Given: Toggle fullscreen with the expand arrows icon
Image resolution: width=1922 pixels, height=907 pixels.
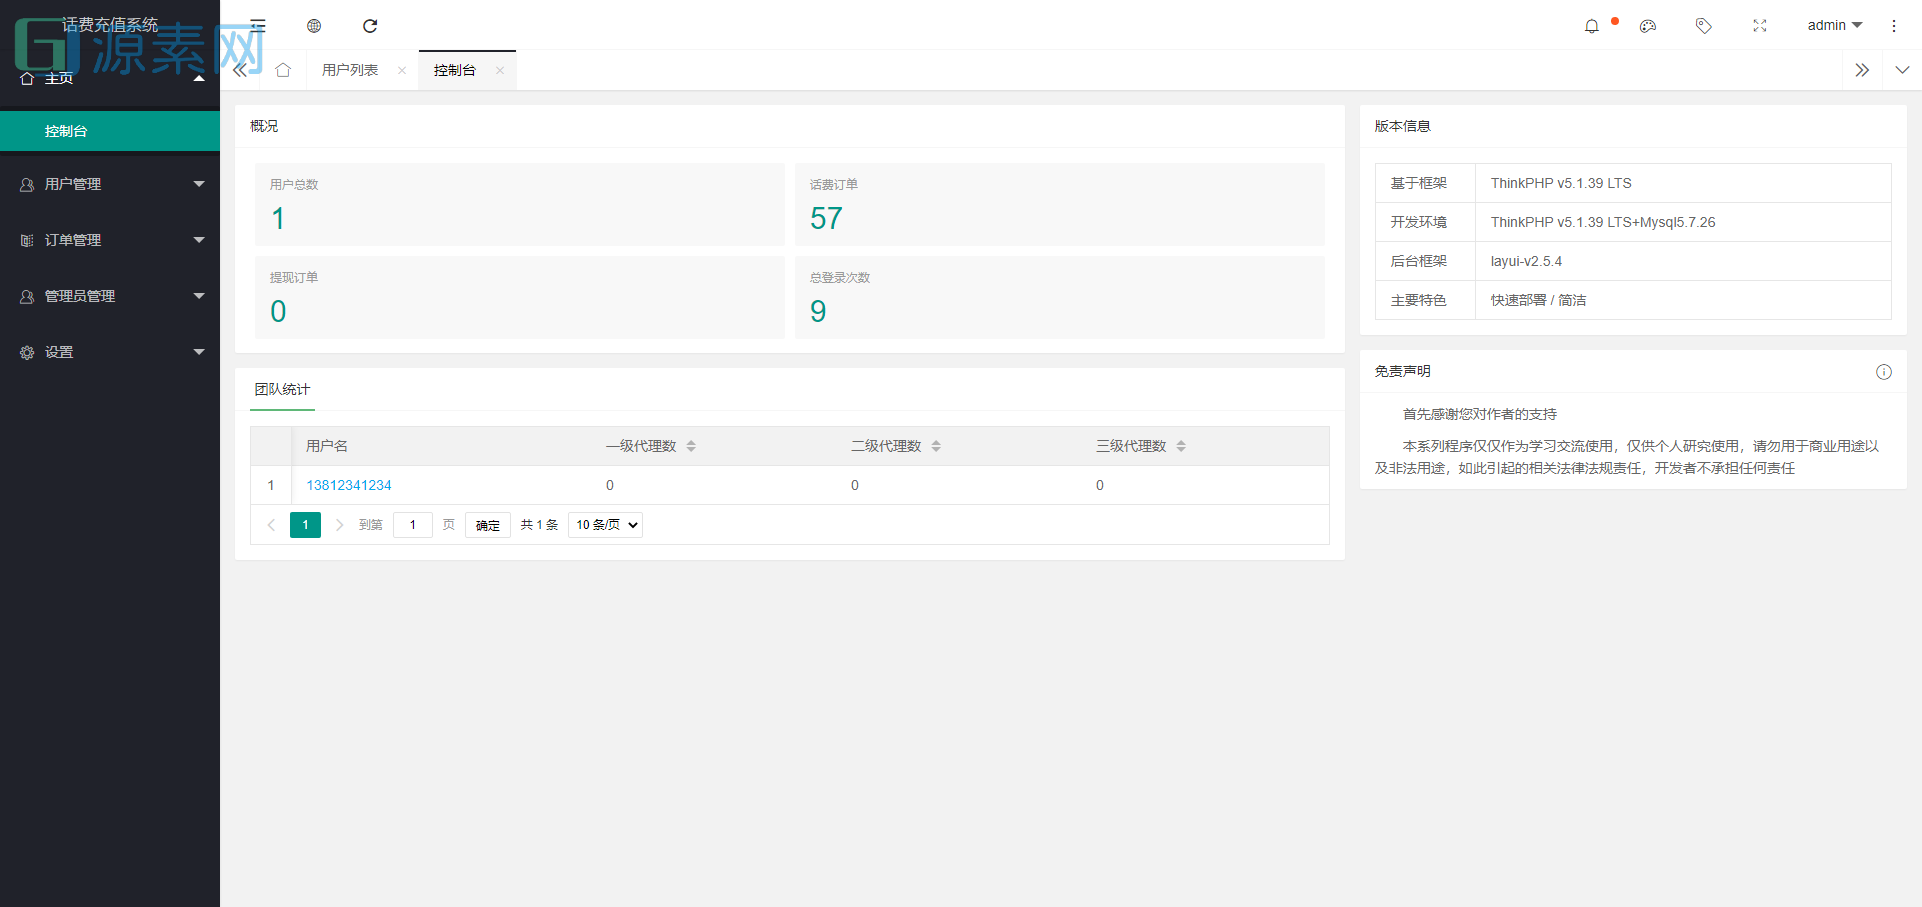Looking at the screenshot, I should click(1759, 26).
